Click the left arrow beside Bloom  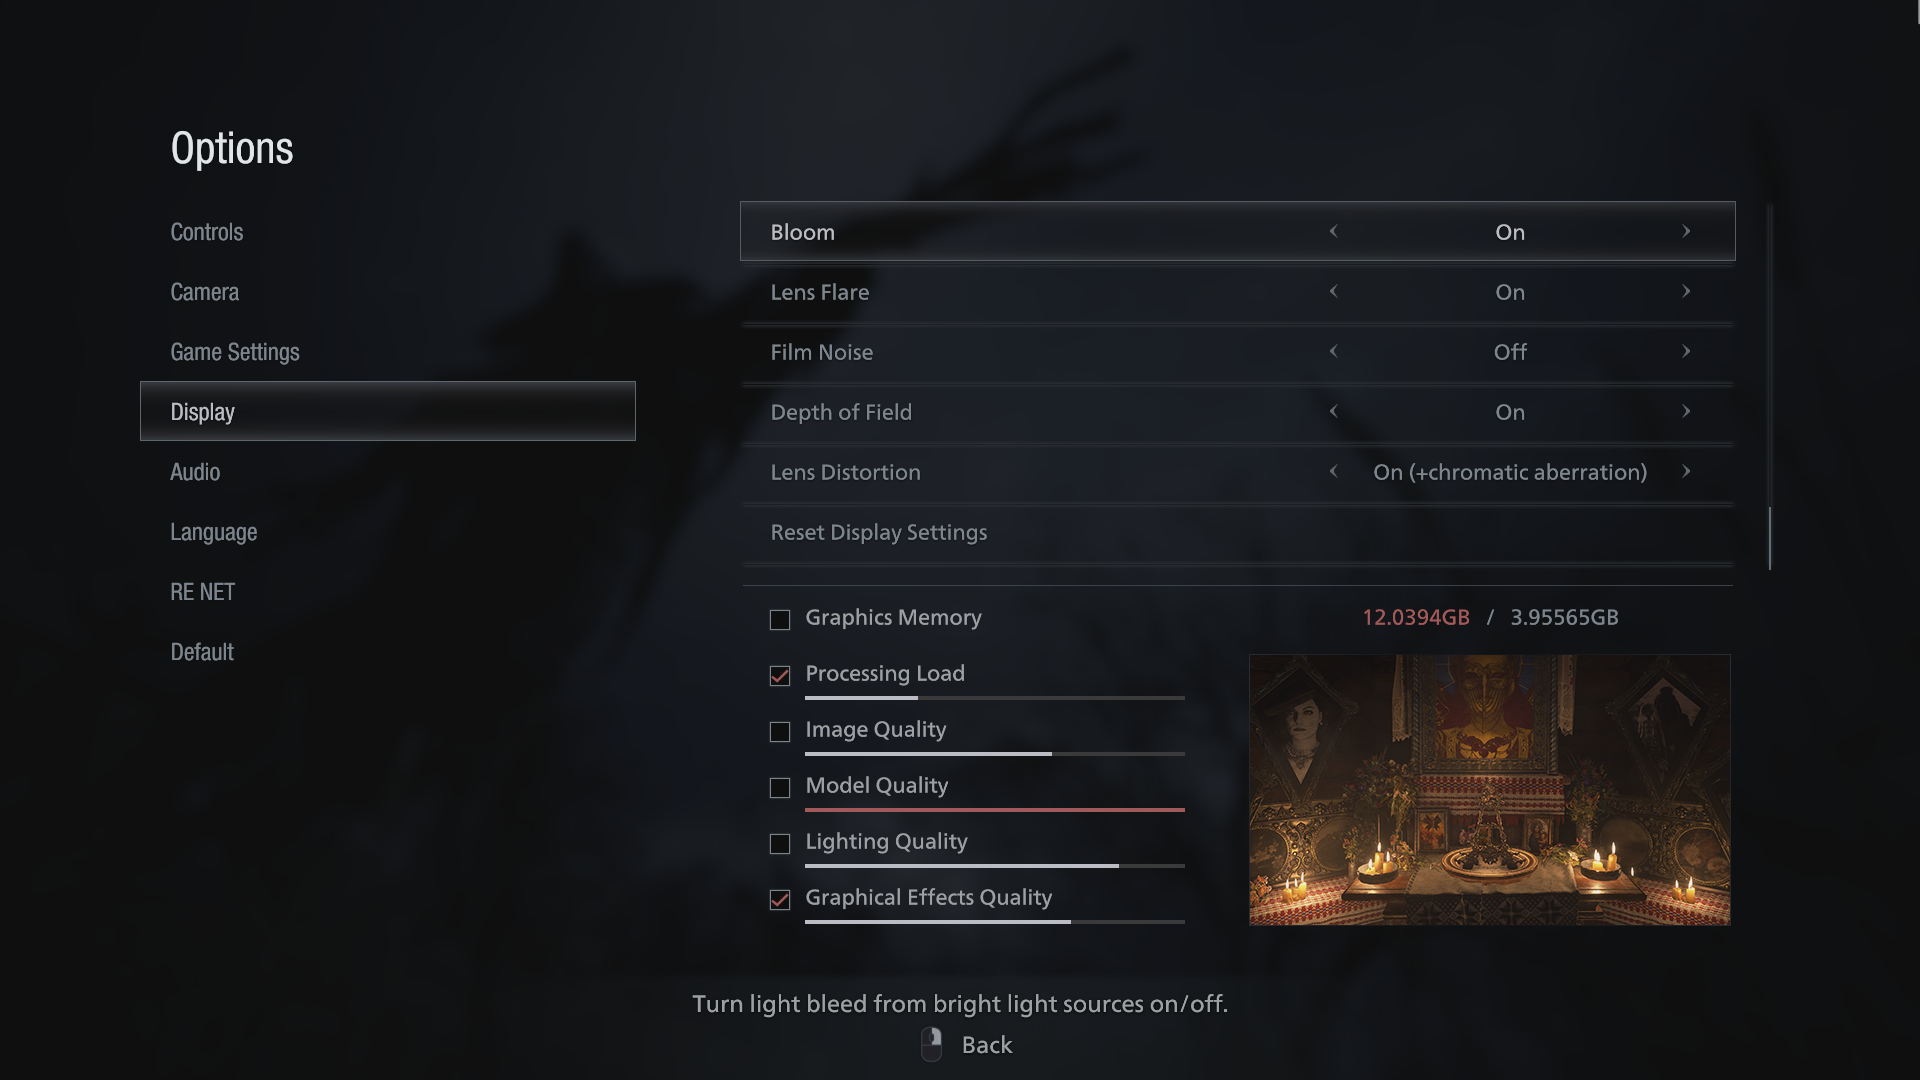point(1333,231)
